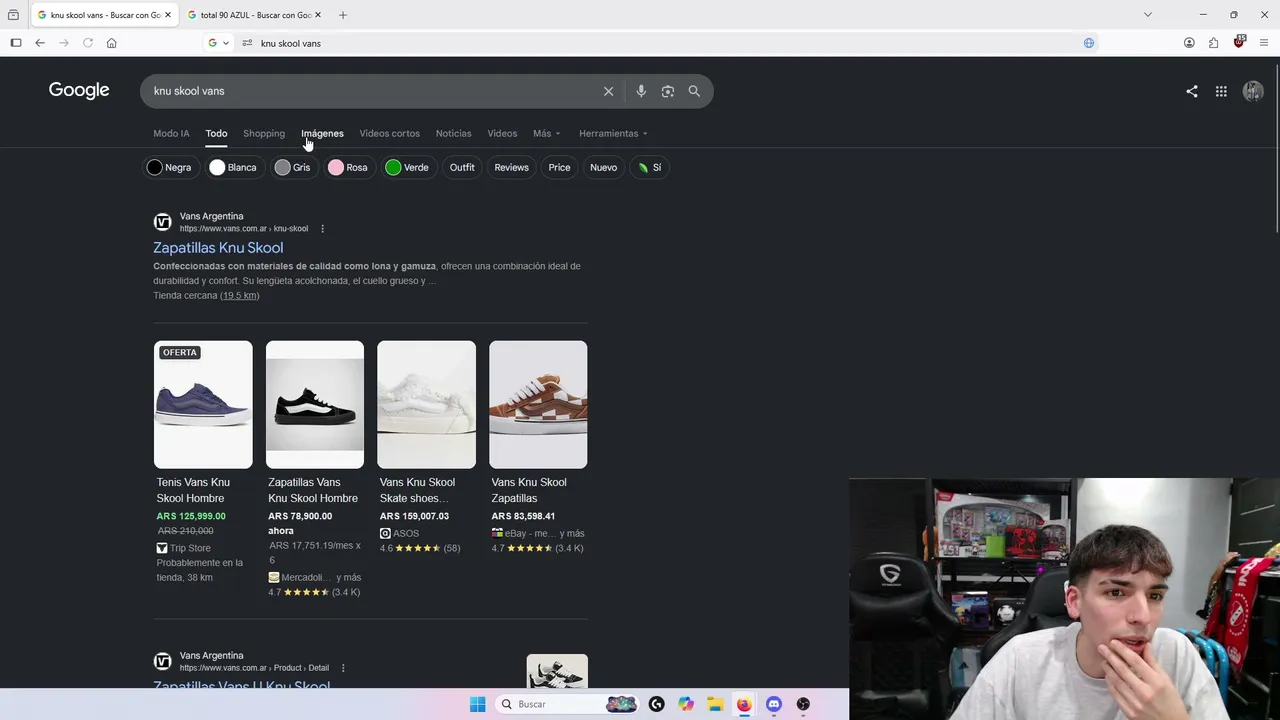
Task: Go to the Google logo homepage
Action: click(79, 91)
